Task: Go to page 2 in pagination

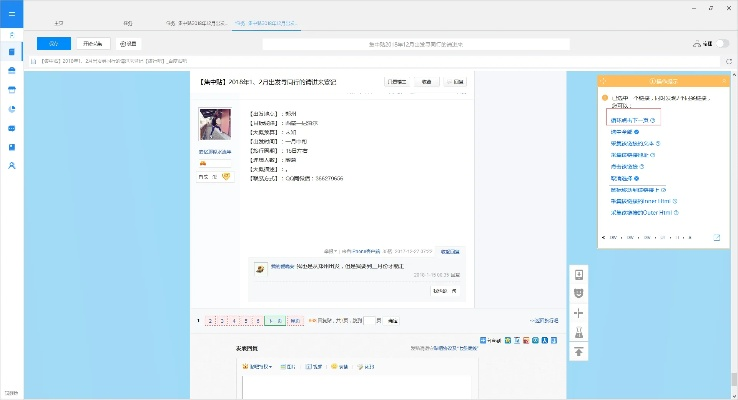Action: (210, 321)
